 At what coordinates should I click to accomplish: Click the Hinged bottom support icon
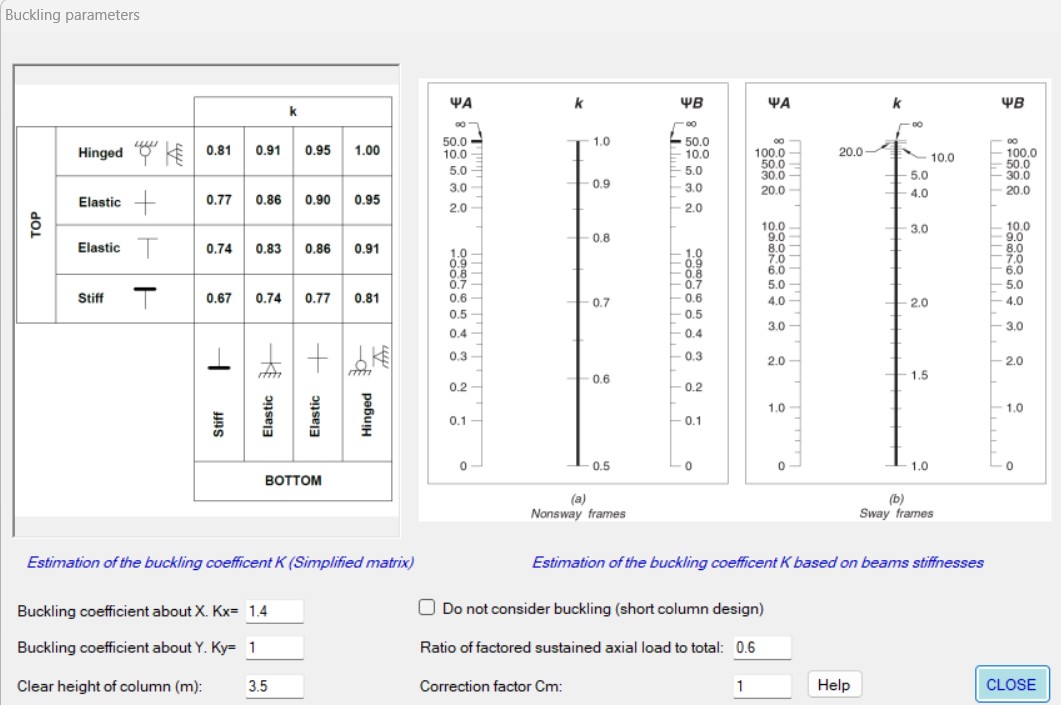369,360
